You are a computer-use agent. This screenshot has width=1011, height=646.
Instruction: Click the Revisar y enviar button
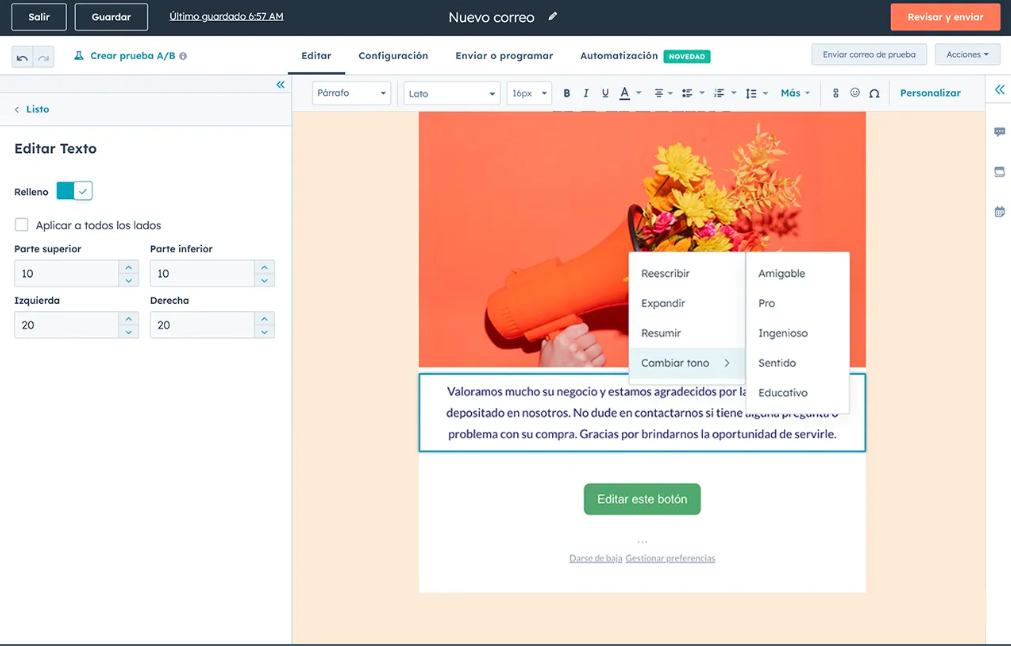[944, 16]
